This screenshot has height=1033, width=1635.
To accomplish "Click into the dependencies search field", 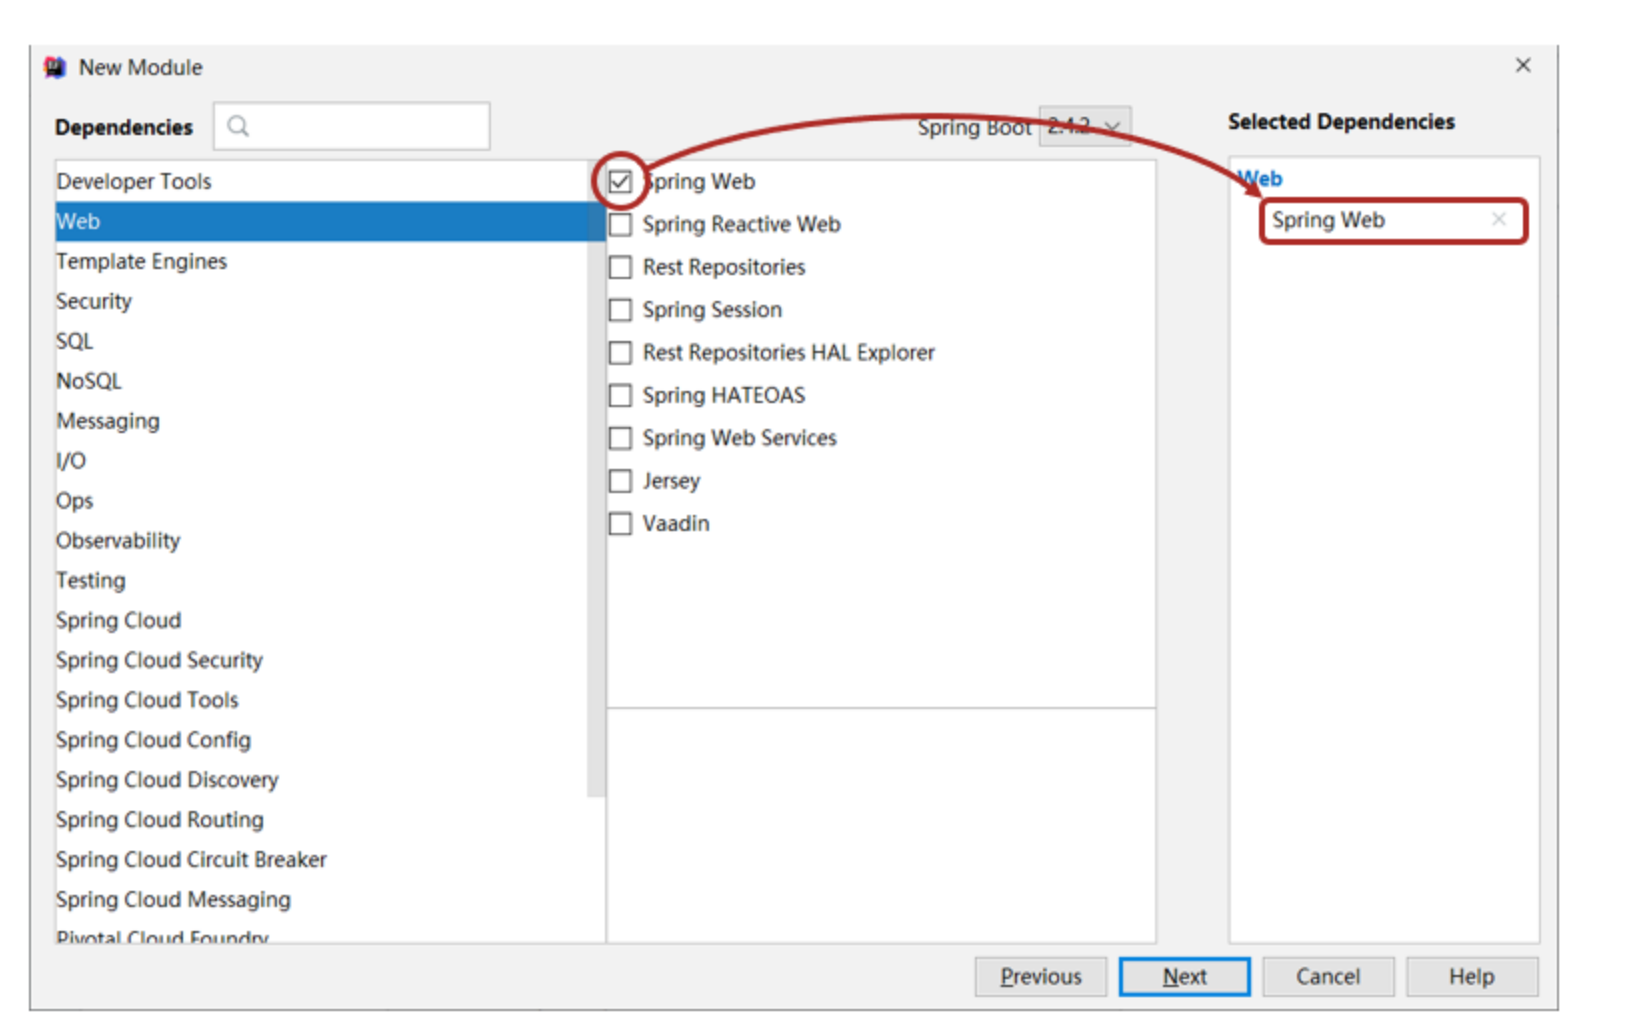I will [352, 126].
